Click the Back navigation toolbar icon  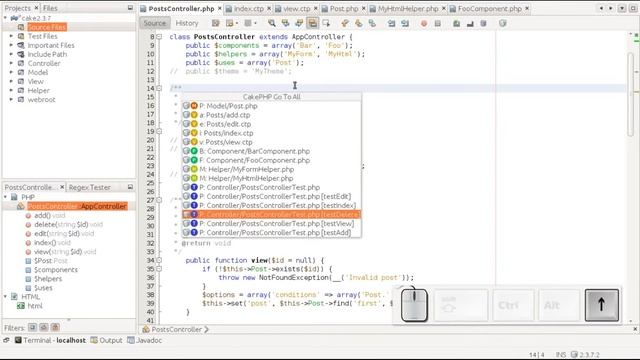click(x=229, y=23)
